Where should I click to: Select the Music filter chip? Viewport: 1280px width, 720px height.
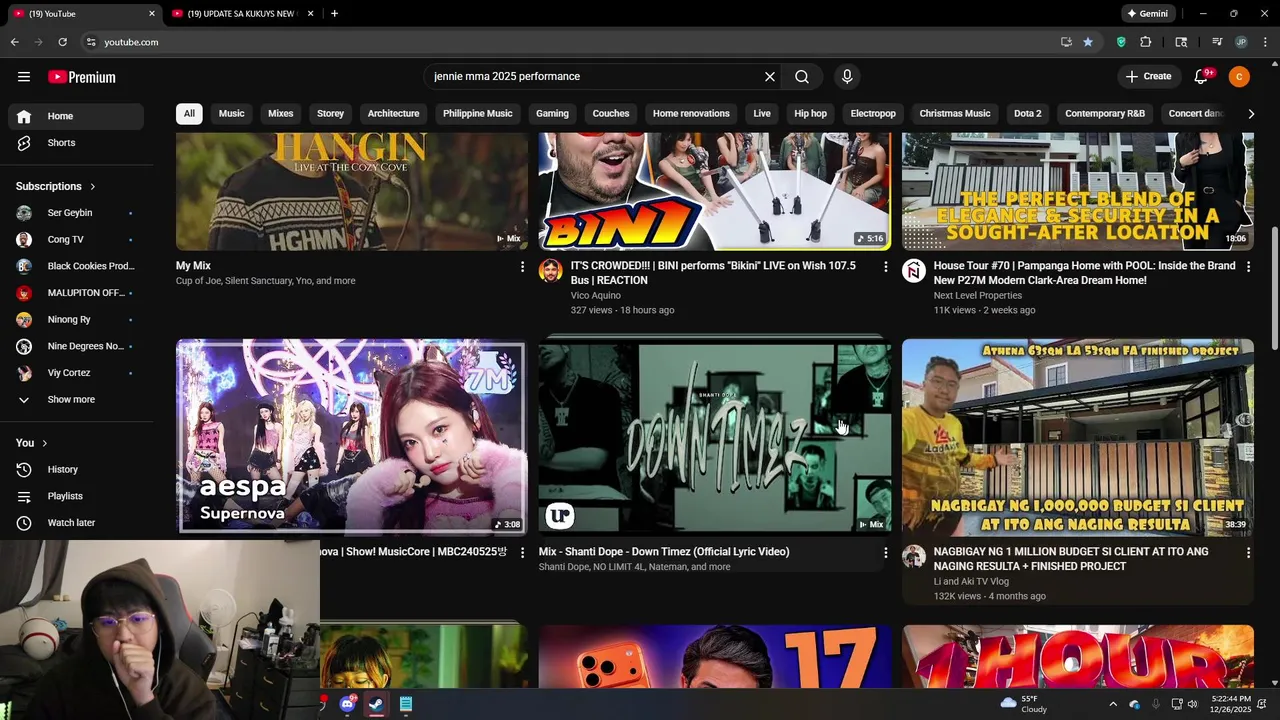231,114
